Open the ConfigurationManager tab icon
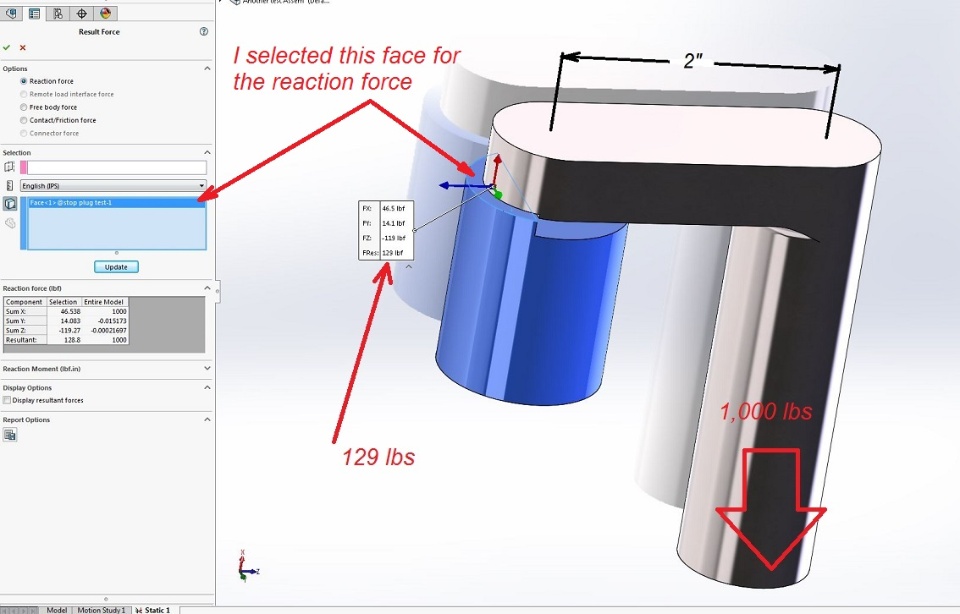 coord(58,13)
